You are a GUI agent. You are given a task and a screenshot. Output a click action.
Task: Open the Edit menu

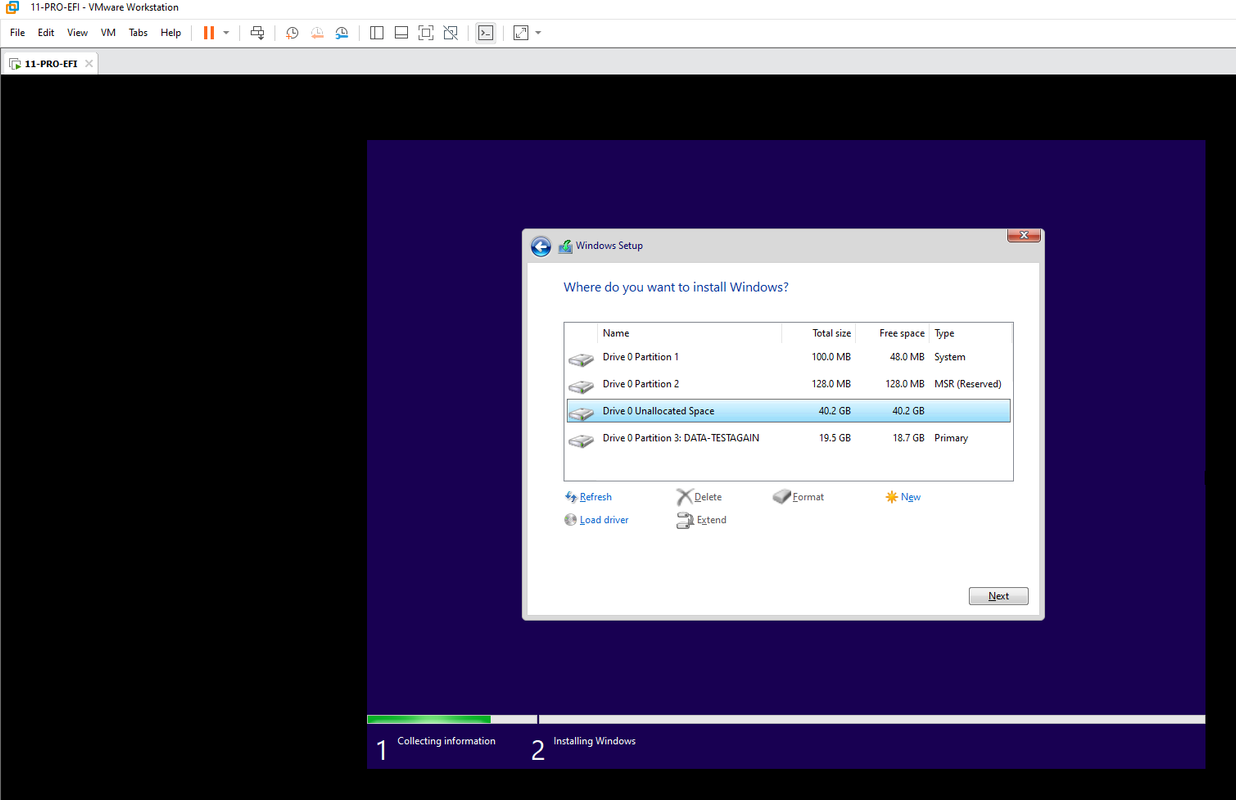pos(46,33)
